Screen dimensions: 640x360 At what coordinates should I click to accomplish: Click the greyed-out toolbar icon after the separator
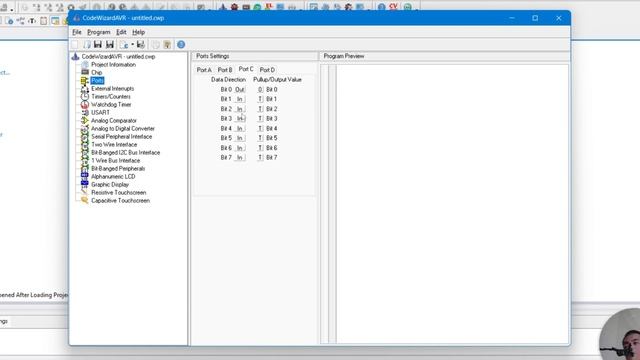pos(156,44)
